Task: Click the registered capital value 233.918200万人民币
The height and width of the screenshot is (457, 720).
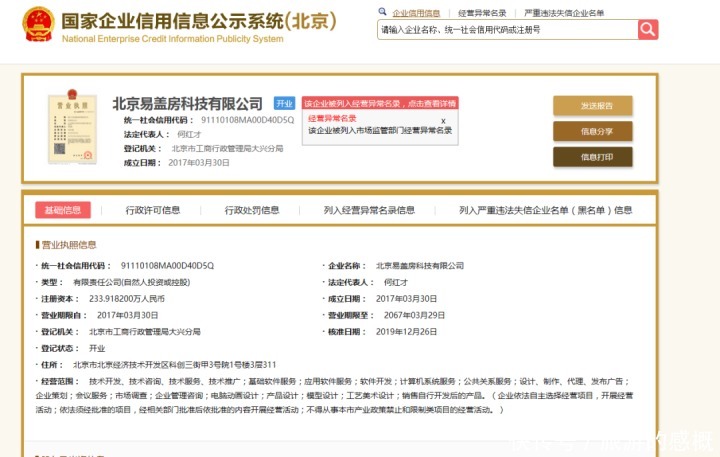Action: [x=127, y=299]
